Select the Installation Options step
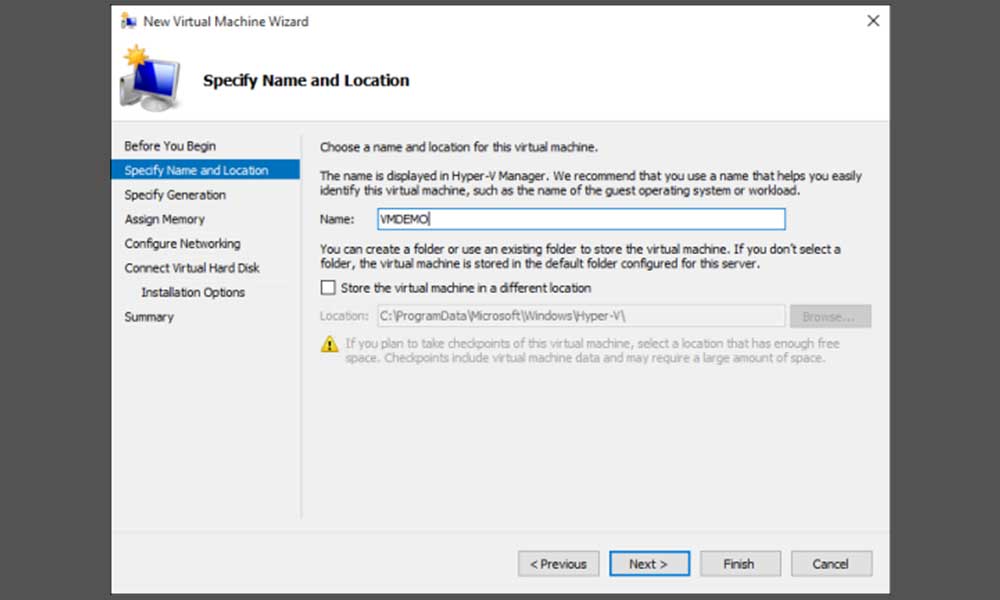1000x600 pixels. point(196,292)
